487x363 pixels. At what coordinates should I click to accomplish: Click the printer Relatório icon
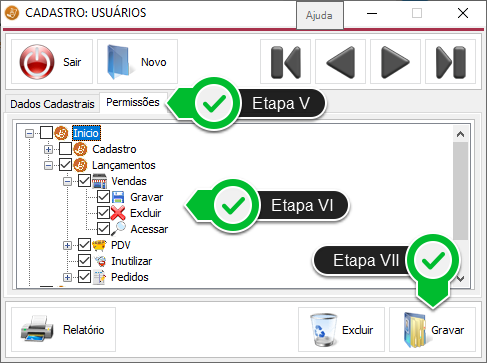(37, 329)
